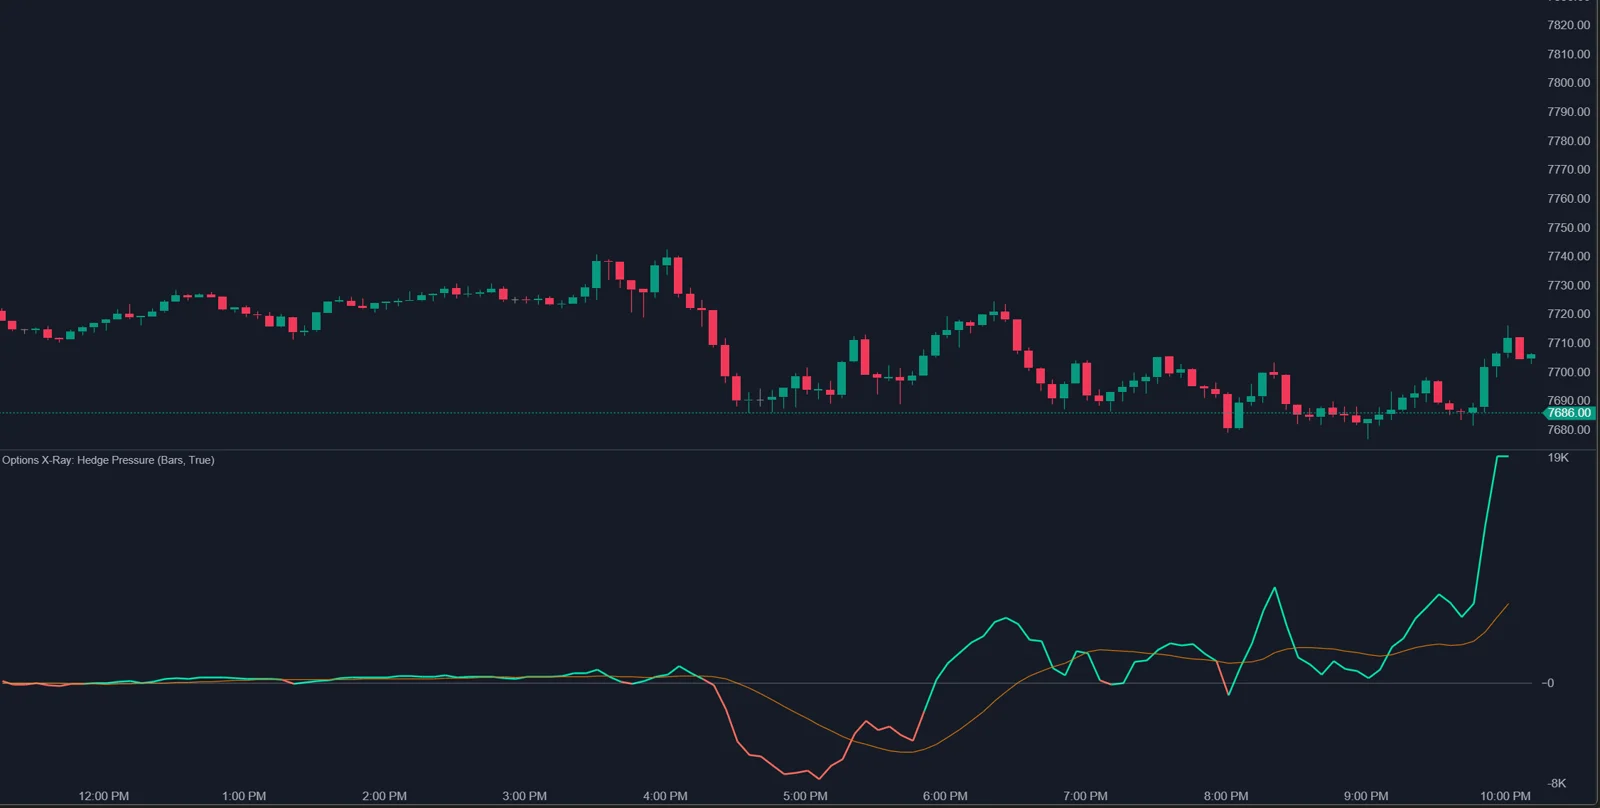Select the 7740.00 price level label

click(1568, 257)
